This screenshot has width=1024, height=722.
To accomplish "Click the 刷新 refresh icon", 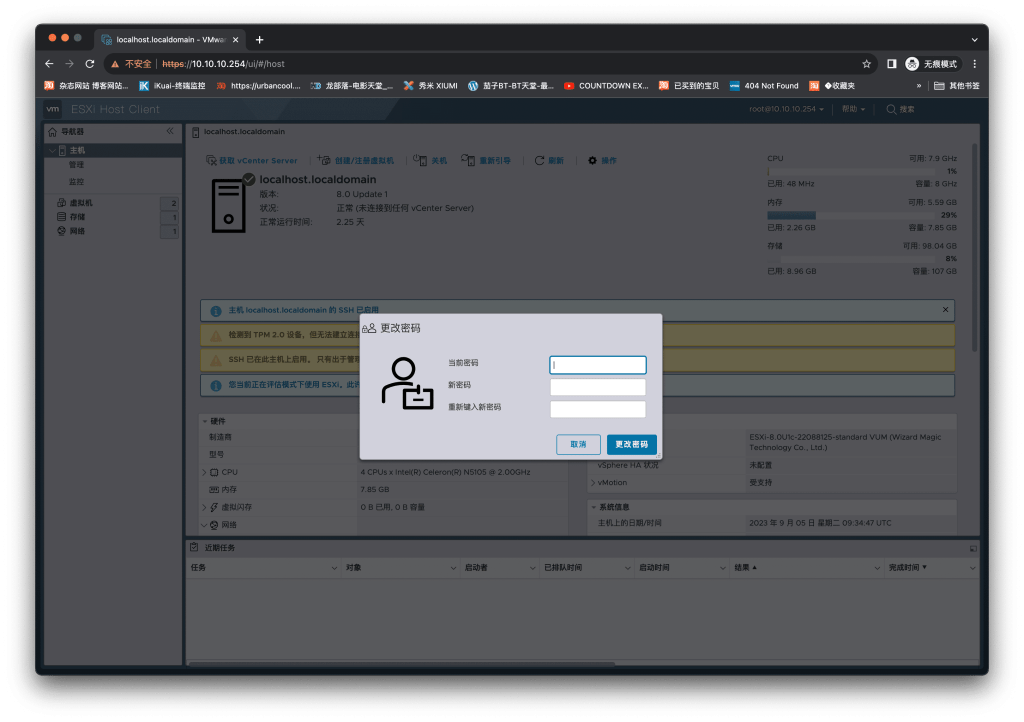I will click(x=539, y=160).
